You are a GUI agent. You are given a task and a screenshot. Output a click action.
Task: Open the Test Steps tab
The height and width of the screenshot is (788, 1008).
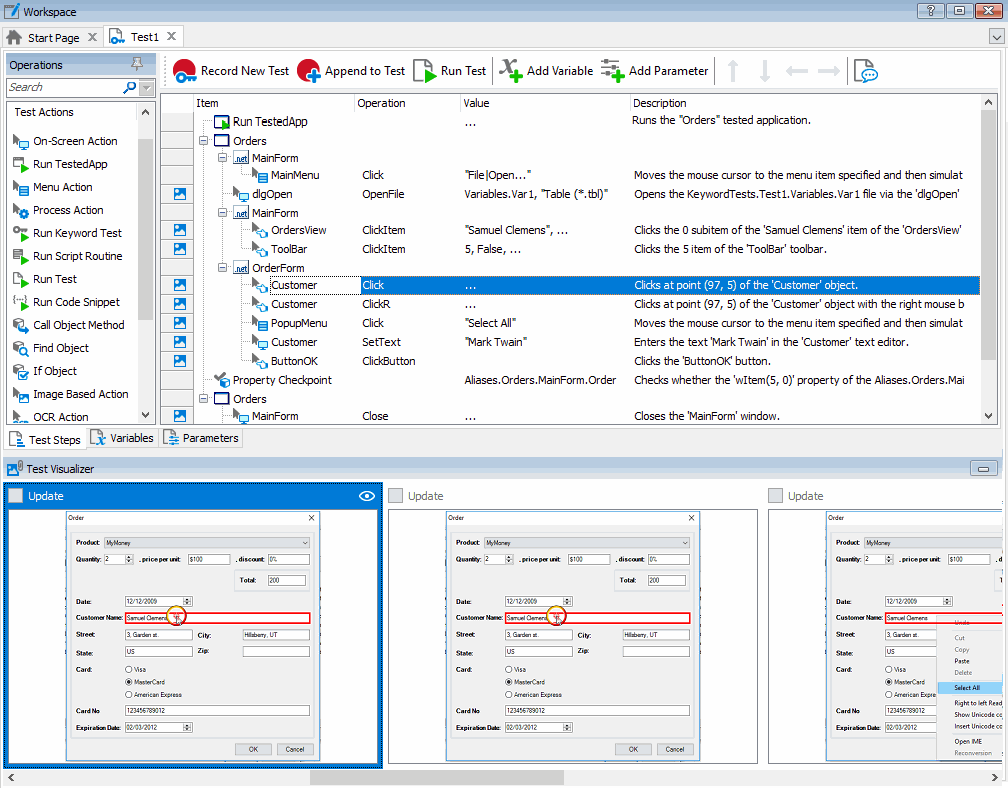click(46, 440)
